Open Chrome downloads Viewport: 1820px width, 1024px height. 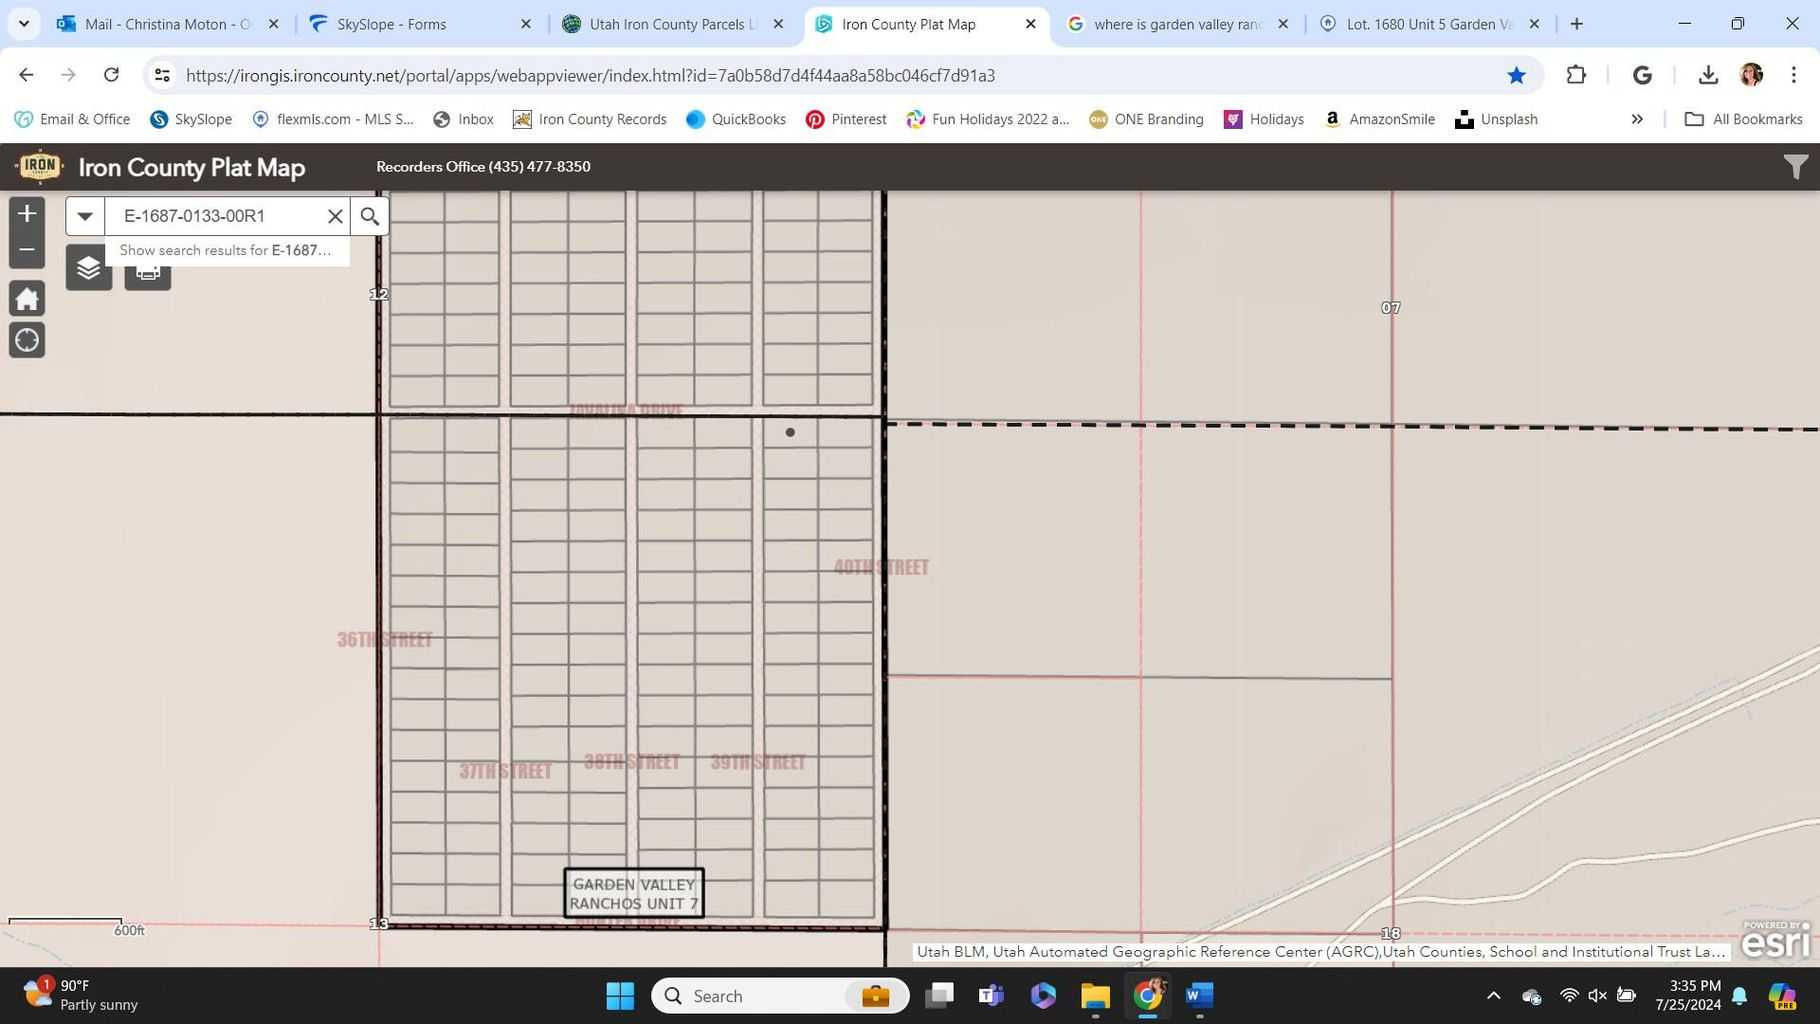(1708, 75)
